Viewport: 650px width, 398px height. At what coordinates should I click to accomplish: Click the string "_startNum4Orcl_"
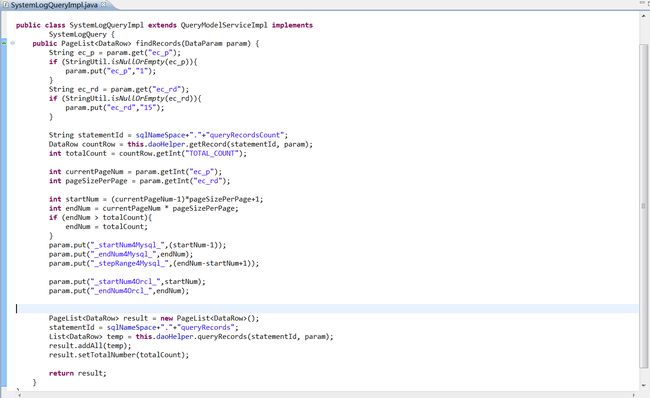(x=125, y=282)
